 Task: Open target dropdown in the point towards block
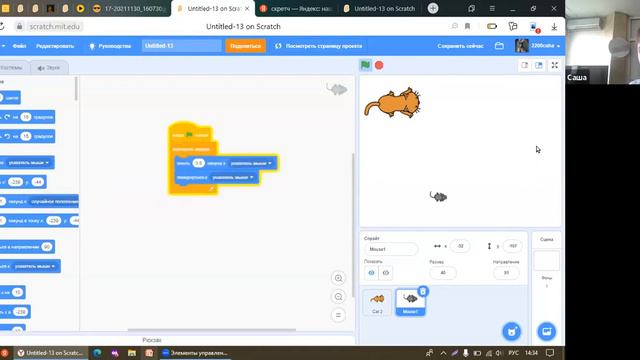(x=233, y=178)
